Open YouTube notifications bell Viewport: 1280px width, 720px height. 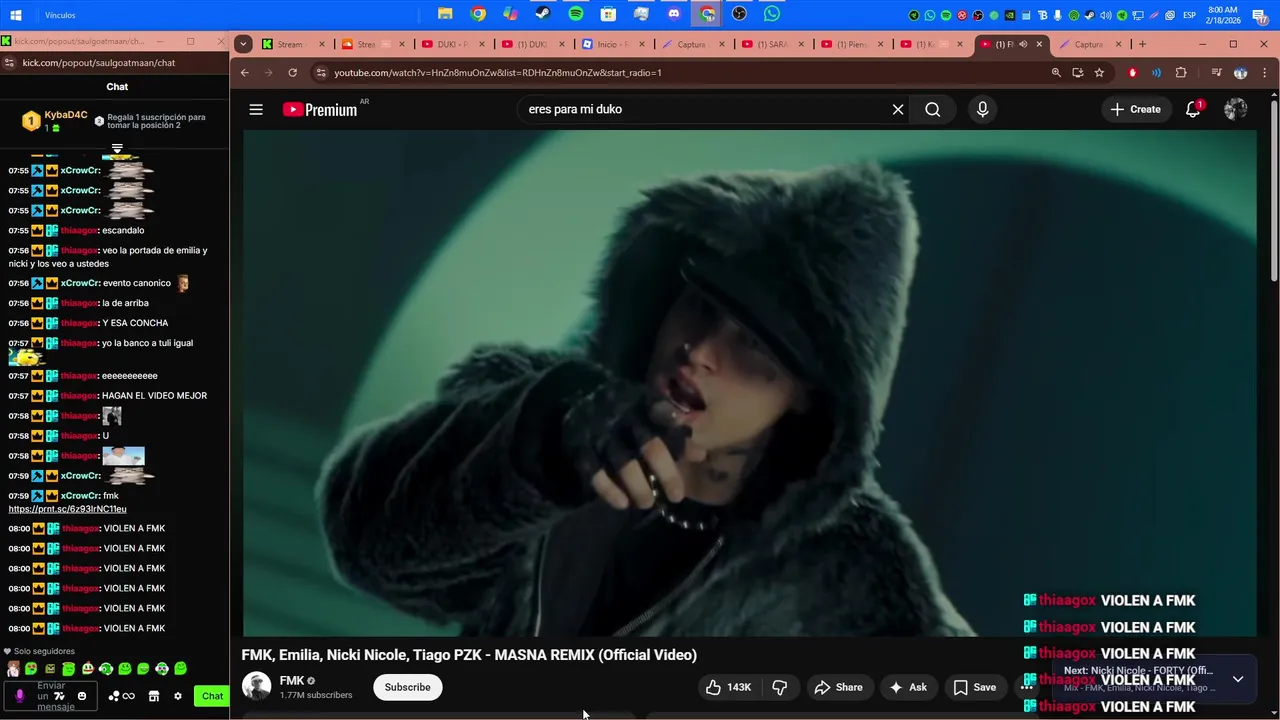coord(1193,109)
